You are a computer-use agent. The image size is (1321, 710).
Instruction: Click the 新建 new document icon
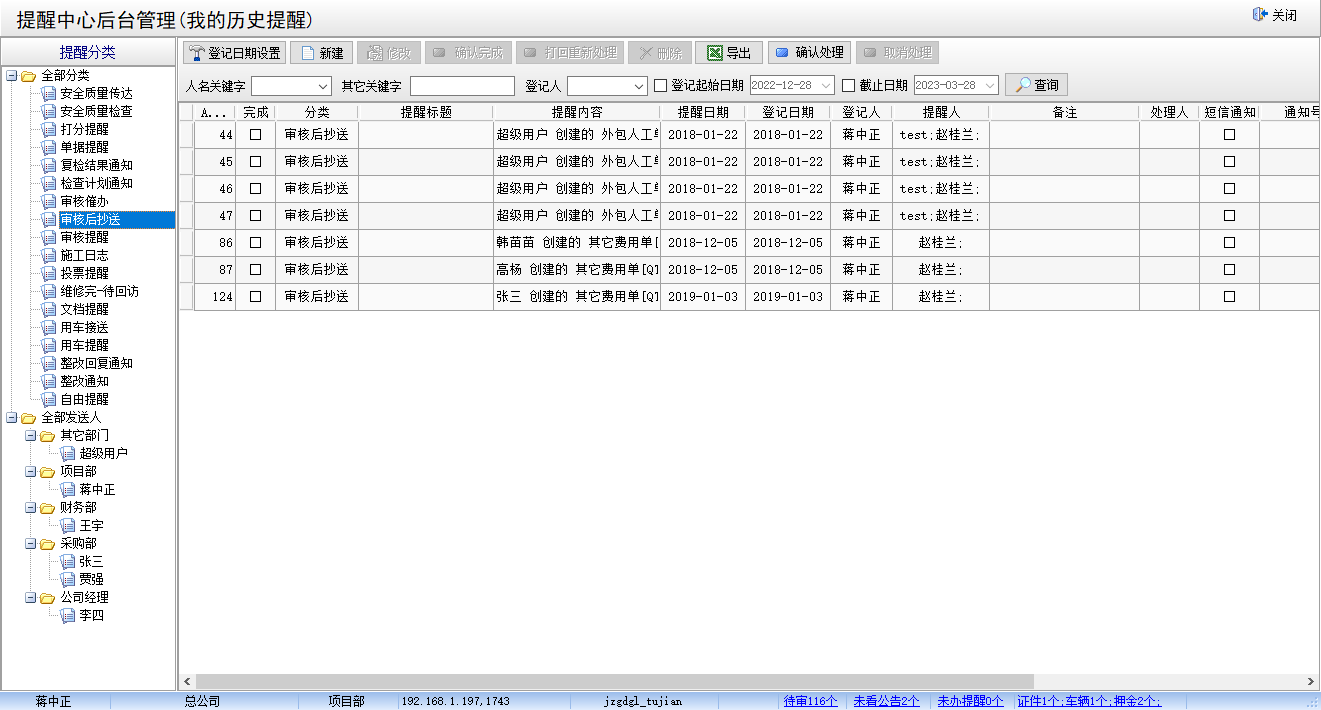pyautogui.click(x=308, y=53)
